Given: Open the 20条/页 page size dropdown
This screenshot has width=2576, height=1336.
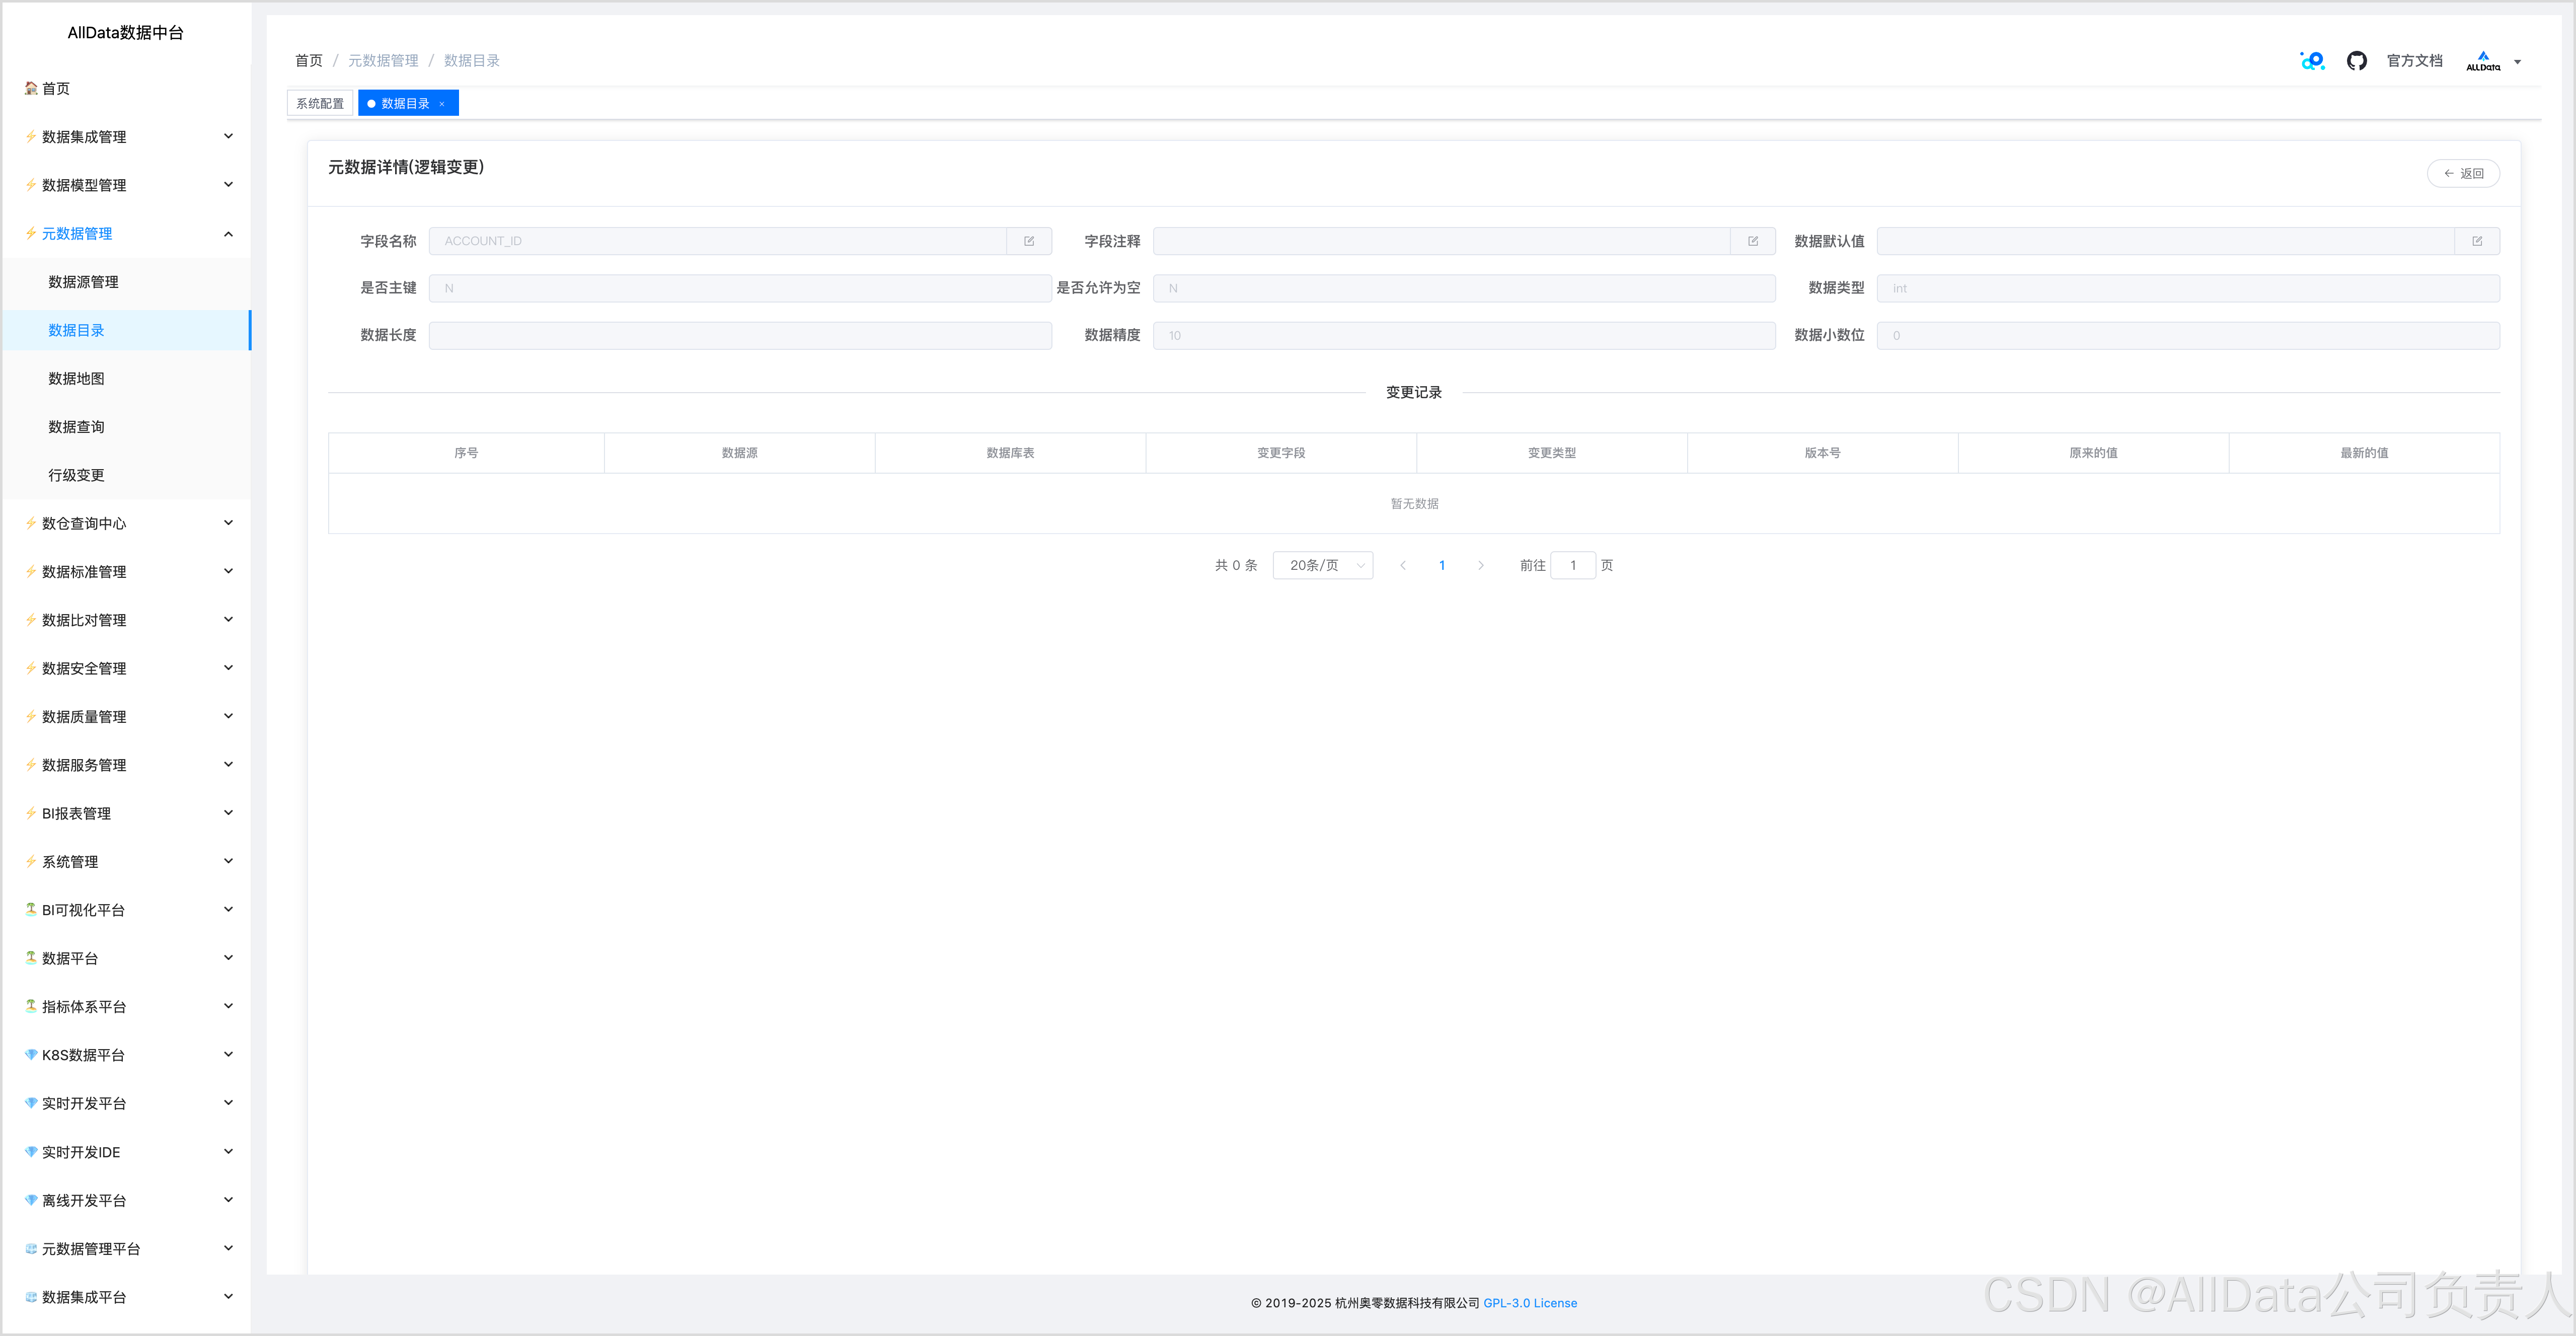Looking at the screenshot, I should tap(1322, 565).
